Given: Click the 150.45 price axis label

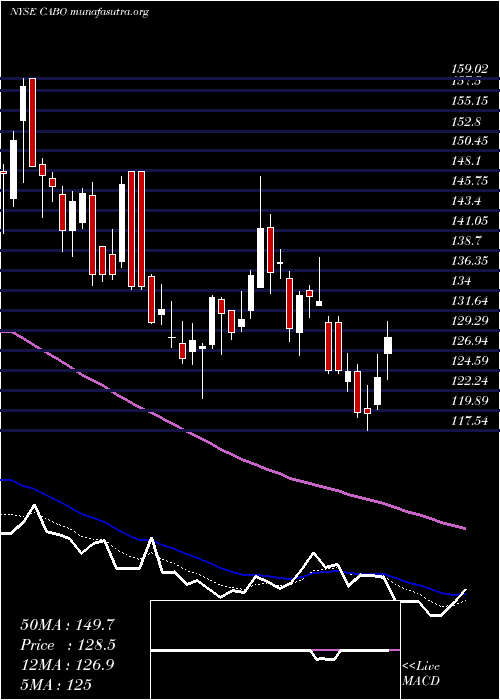Looking at the screenshot, I should point(469,142).
